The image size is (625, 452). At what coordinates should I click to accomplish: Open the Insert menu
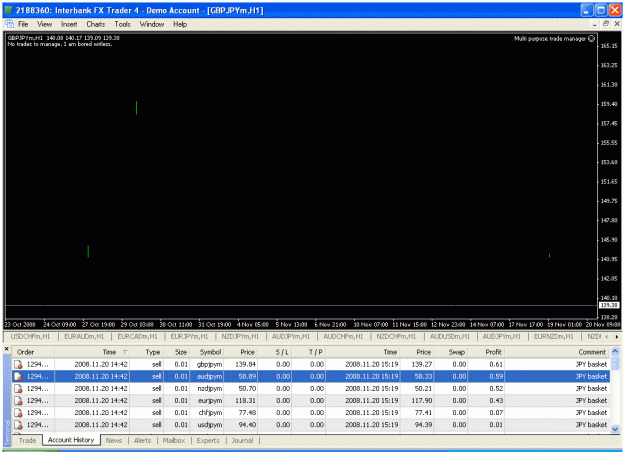pos(69,24)
